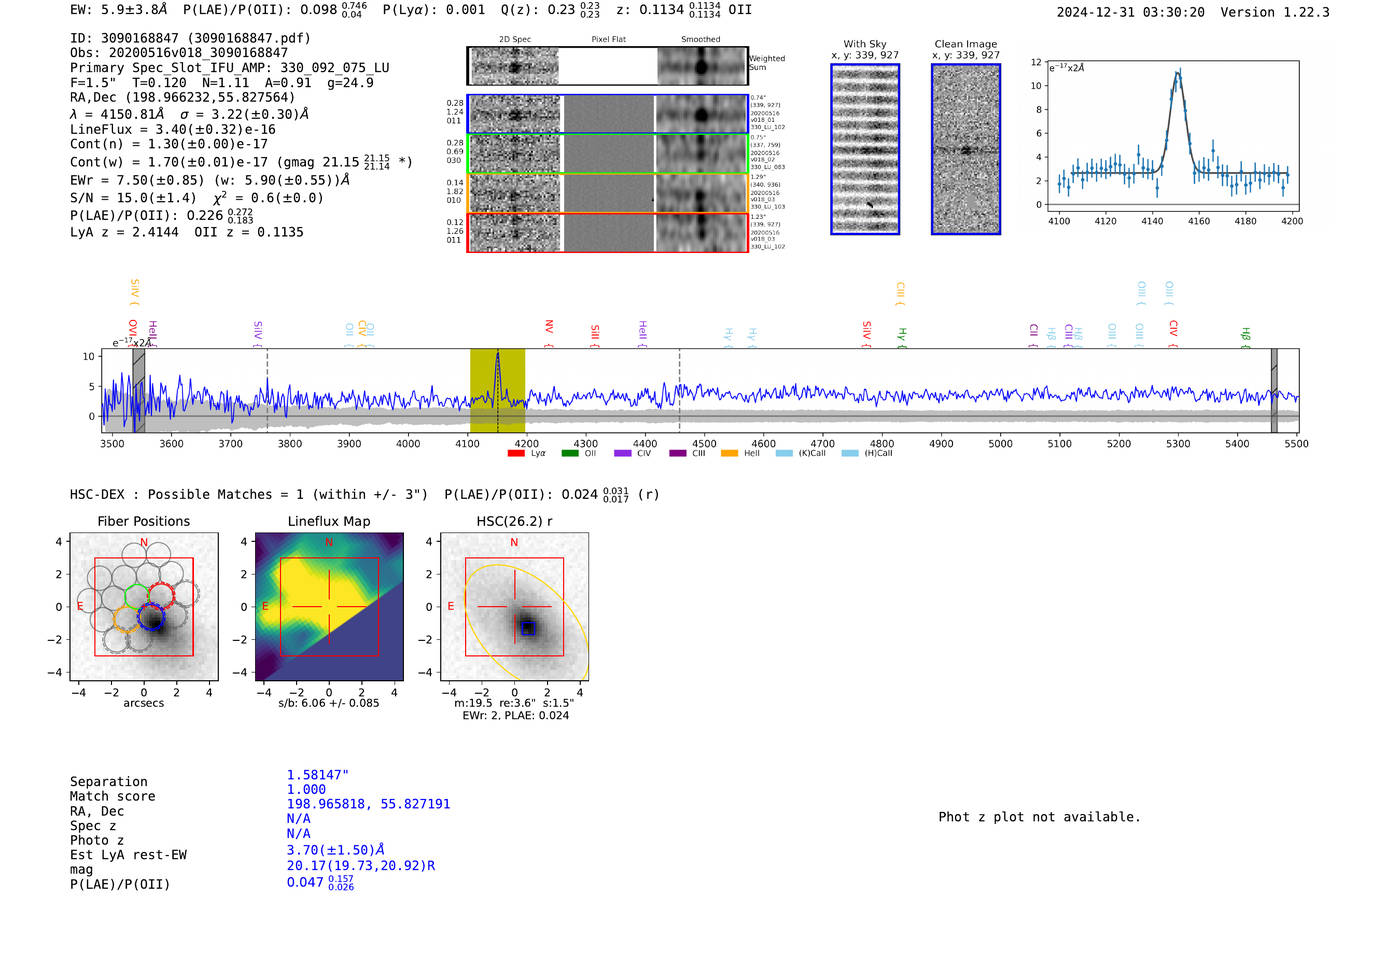Screen dimensions: 1400x953
Task: Click the Primary Spec_Slot_IFU_AMP: 330_092_075_LU line
Action: click(230, 68)
